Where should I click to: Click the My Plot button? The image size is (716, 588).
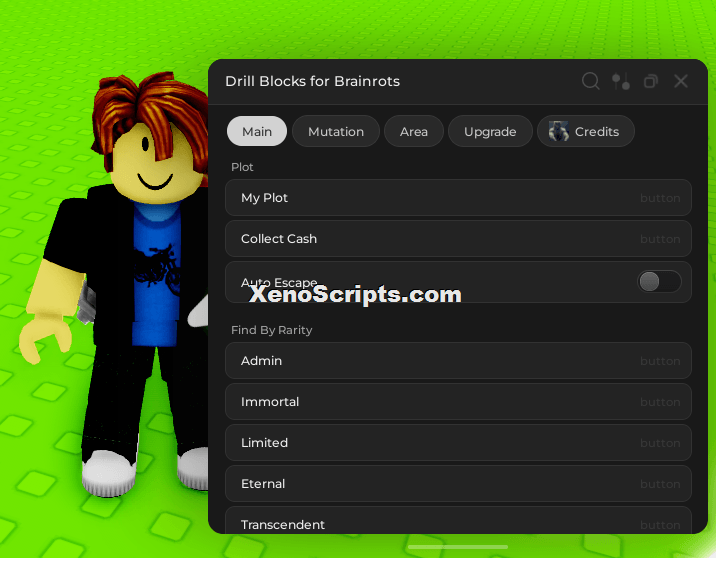pos(458,198)
